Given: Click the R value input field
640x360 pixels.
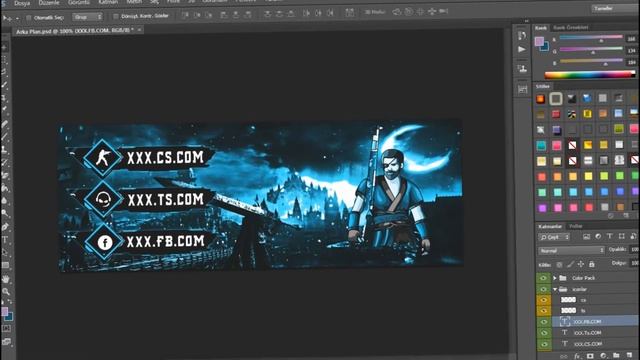Looking at the screenshot, I should [x=632, y=39].
